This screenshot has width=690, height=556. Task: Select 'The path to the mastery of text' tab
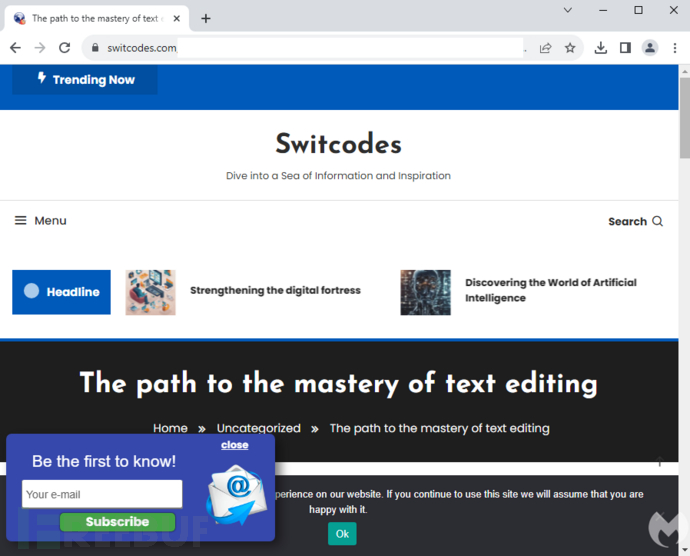pos(95,18)
